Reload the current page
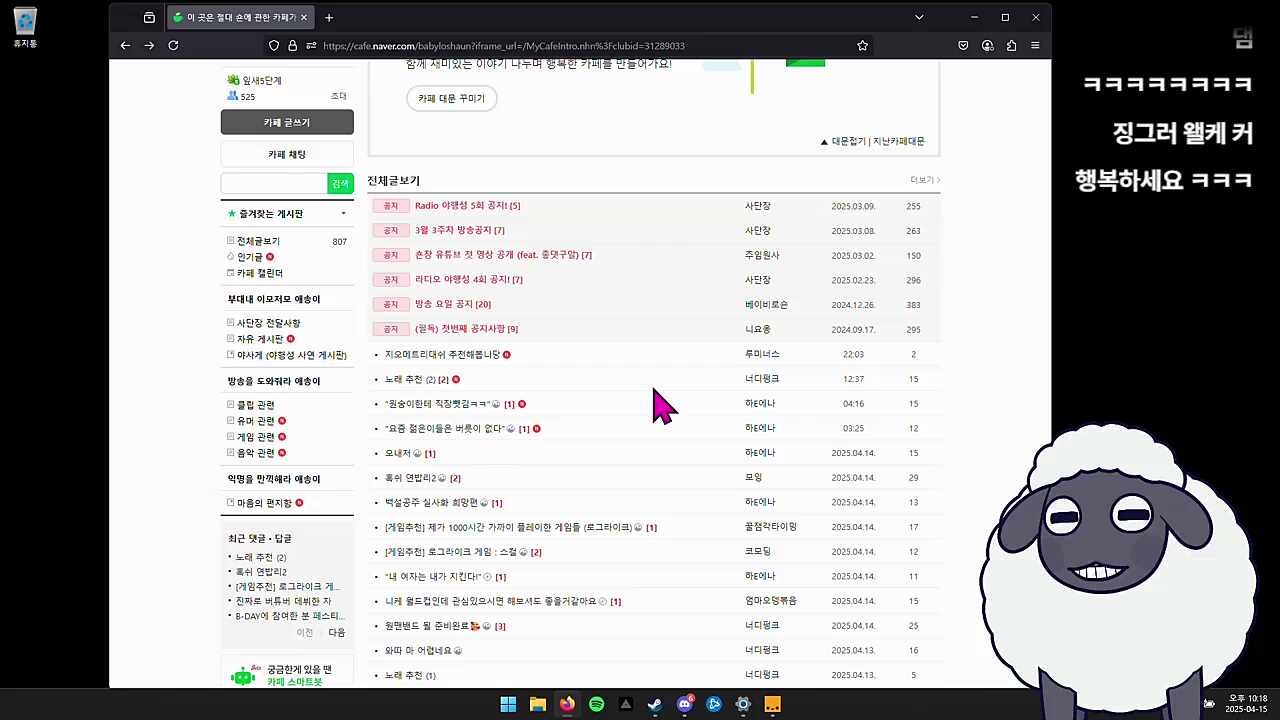Viewport: 1280px width, 720px height. pos(173,45)
